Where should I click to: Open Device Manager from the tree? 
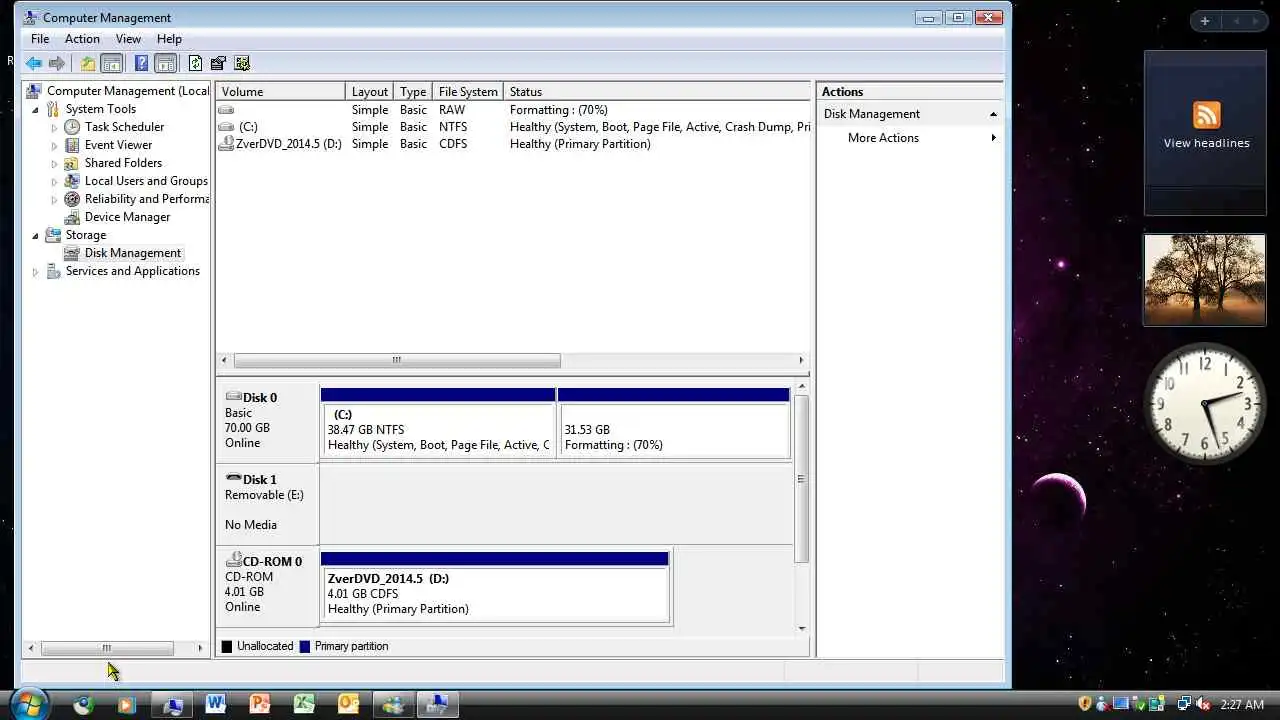point(127,217)
